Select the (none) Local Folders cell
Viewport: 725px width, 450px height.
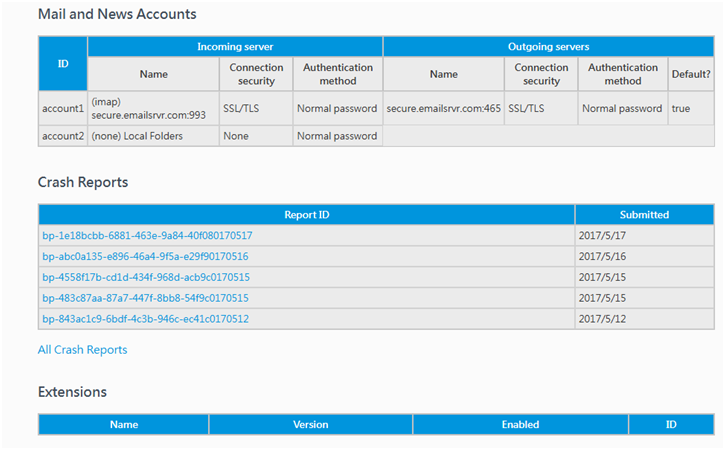click(152, 136)
